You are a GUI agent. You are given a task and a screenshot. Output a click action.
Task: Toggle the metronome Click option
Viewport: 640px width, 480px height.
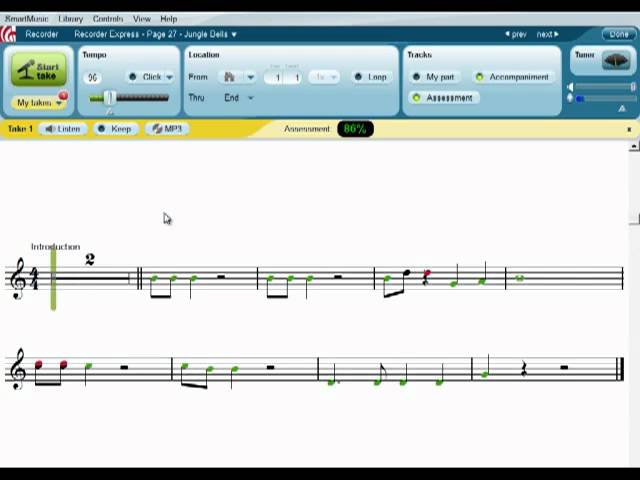146,77
